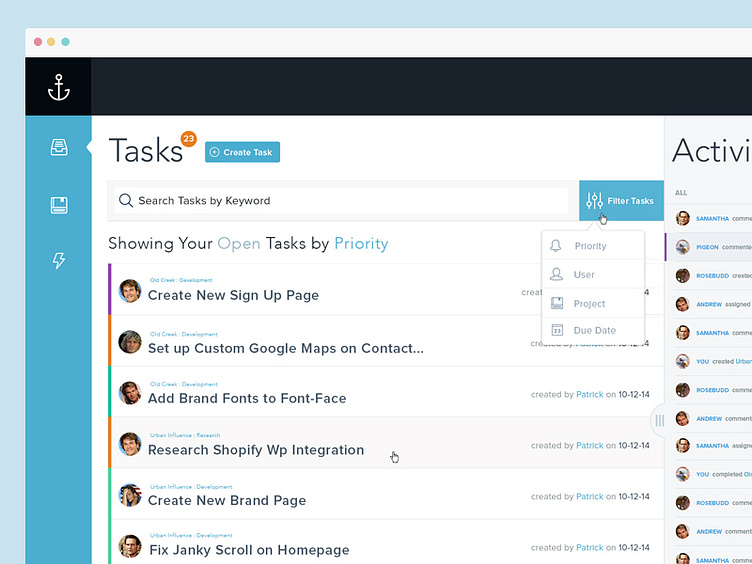
Task: Open Set up Custom Google Maps on Contact task
Action: pyautogui.click(x=286, y=348)
